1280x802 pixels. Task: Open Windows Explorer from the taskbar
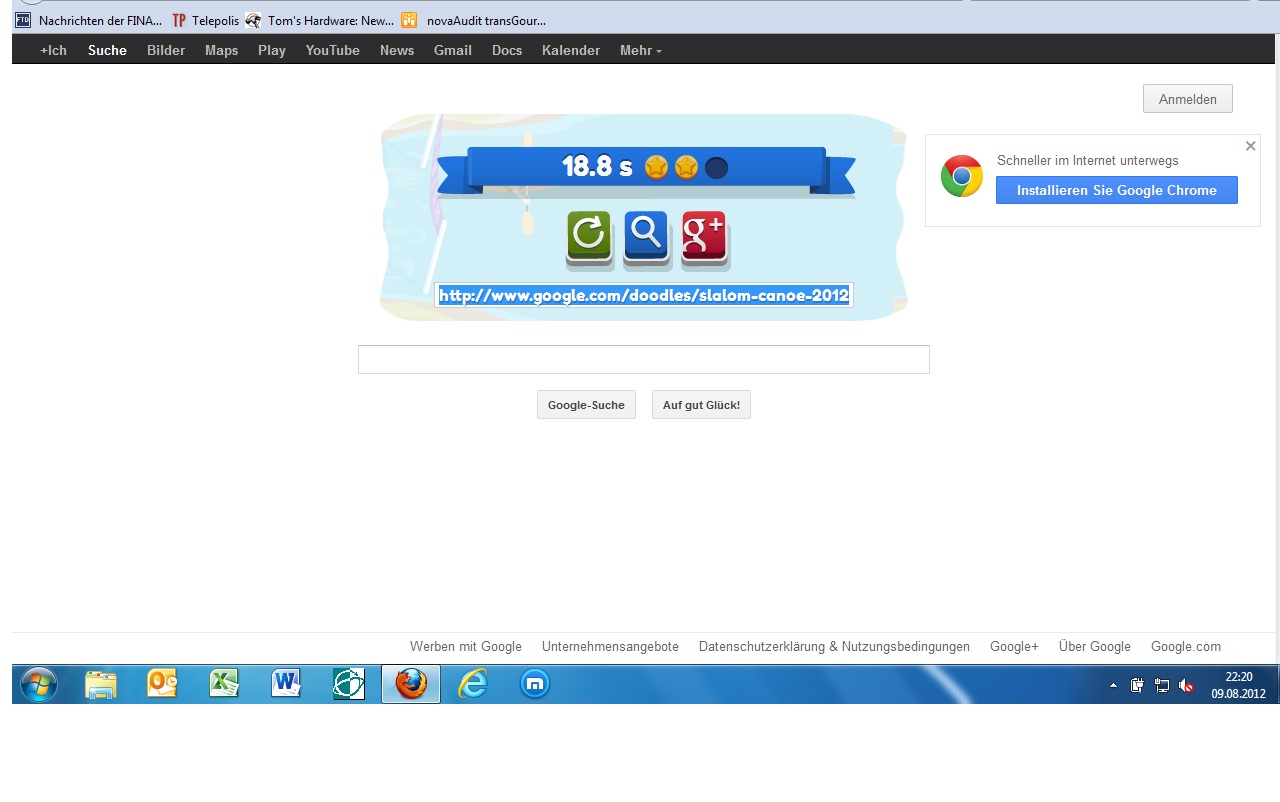101,684
